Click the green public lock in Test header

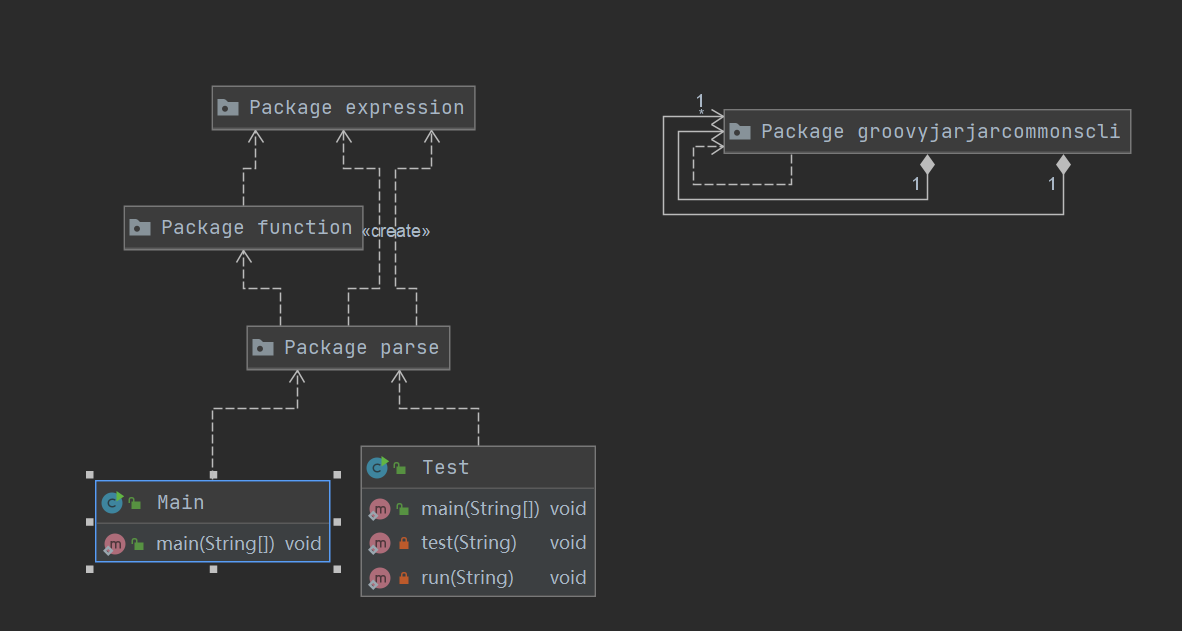coord(400,467)
